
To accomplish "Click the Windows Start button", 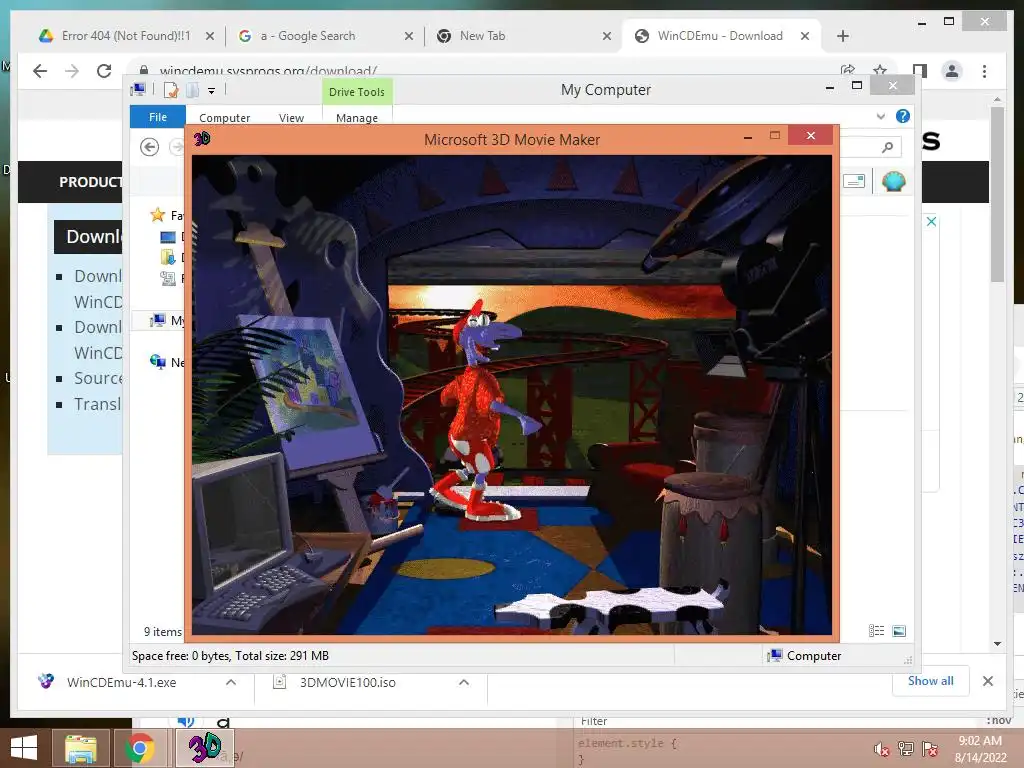I will [24, 748].
